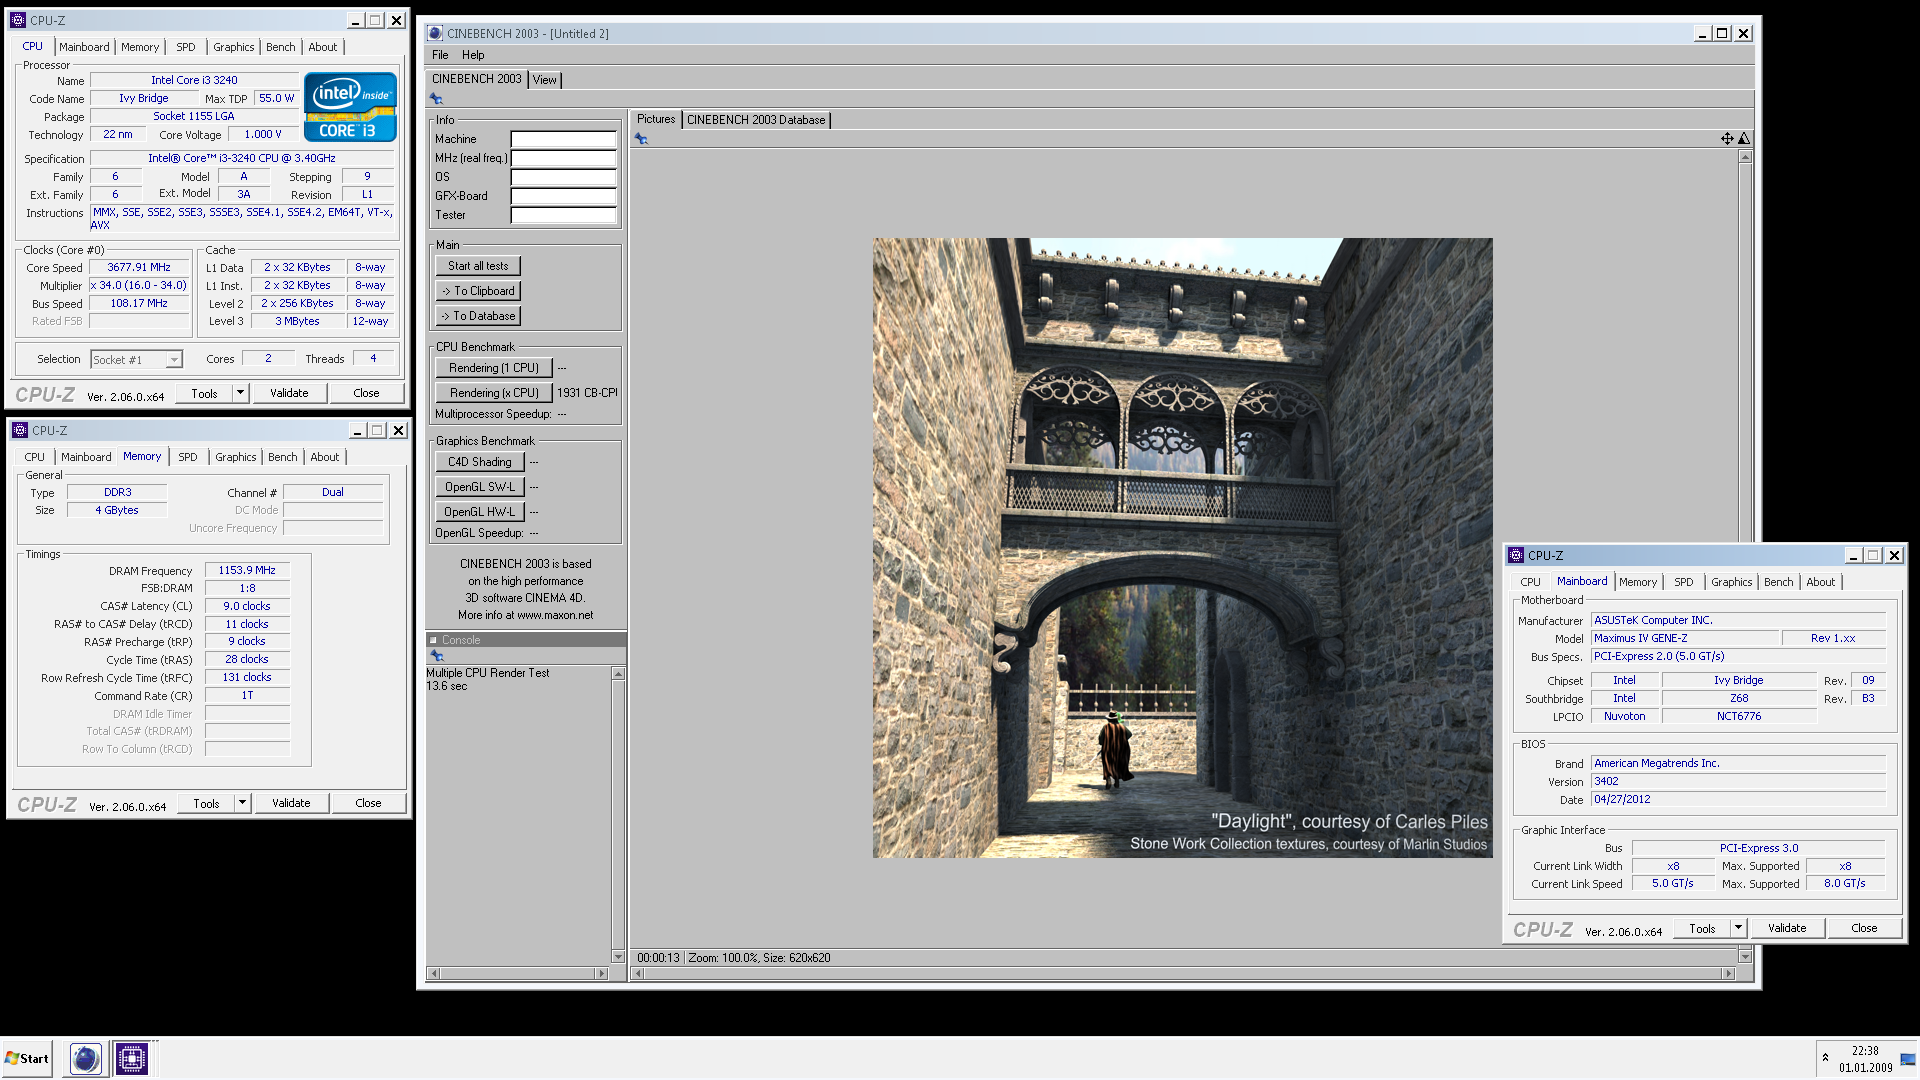Screen dimensions: 1920x1080
Task: Click the display icon in the system tray
Action: tap(1908, 1059)
